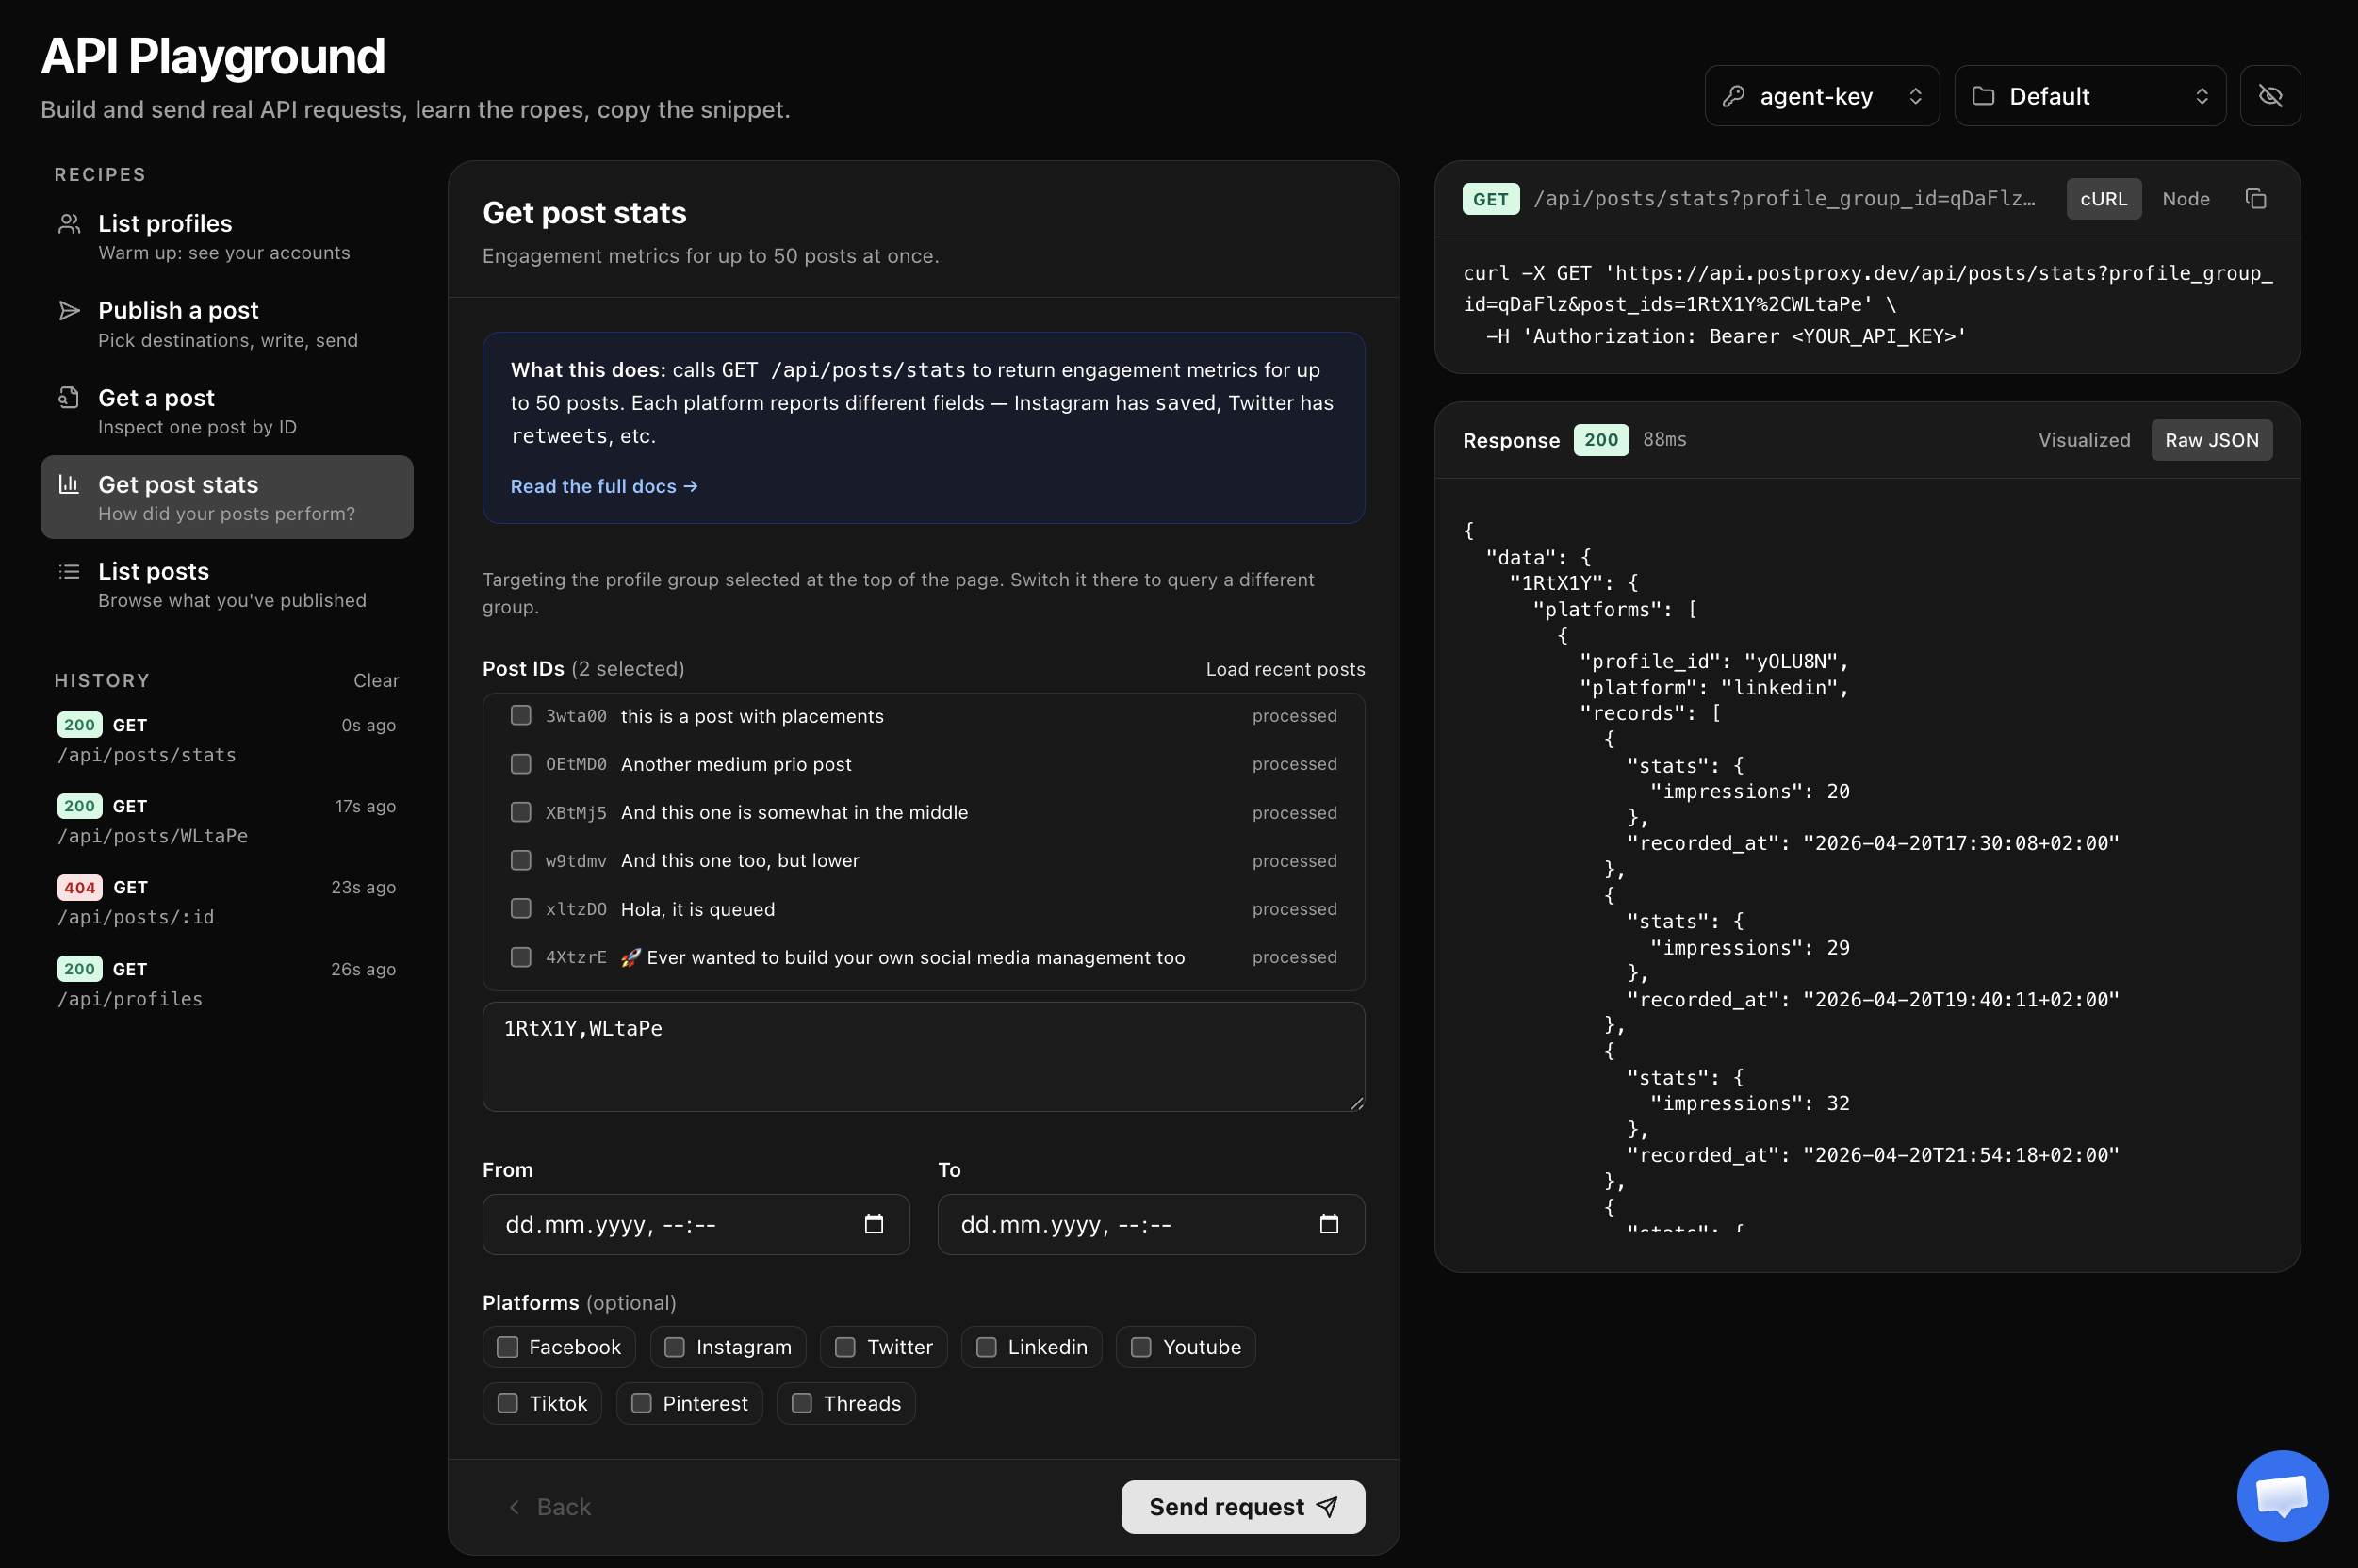This screenshot has width=2358, height=1568.
Task: Open the chat support bubble
Action: [2282, 1495]
